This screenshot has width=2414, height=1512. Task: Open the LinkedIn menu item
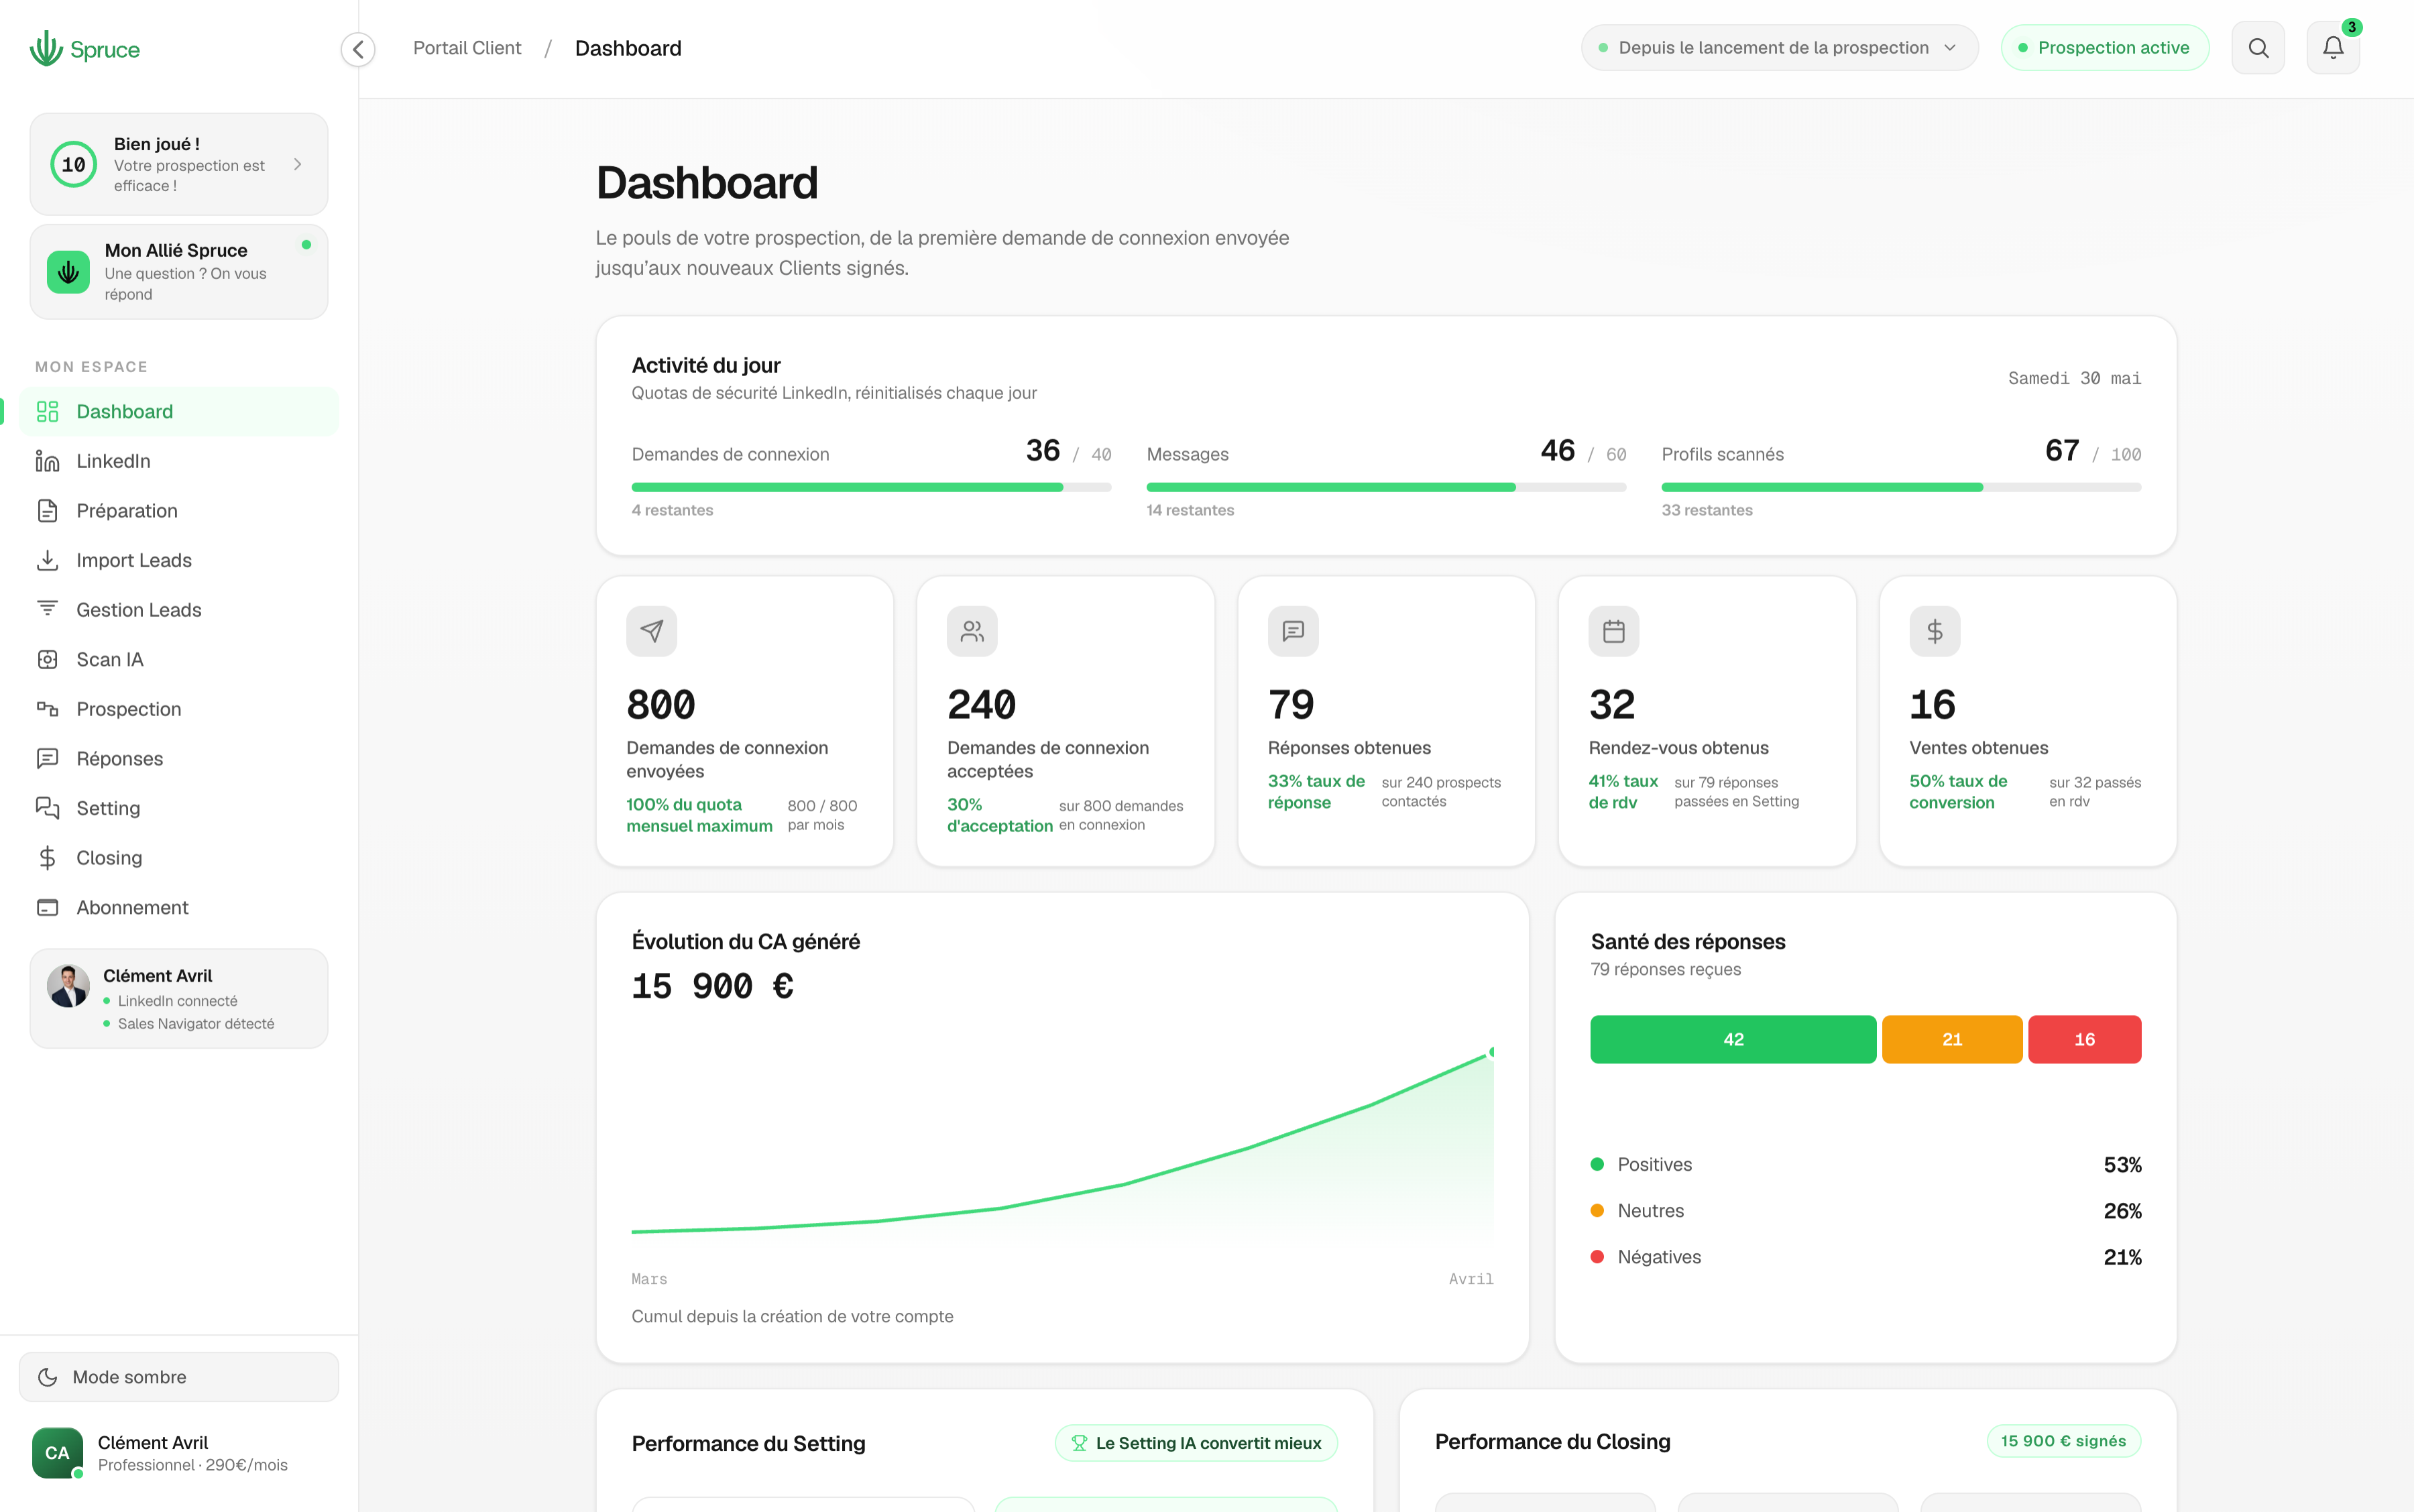(x=179, y=461)
